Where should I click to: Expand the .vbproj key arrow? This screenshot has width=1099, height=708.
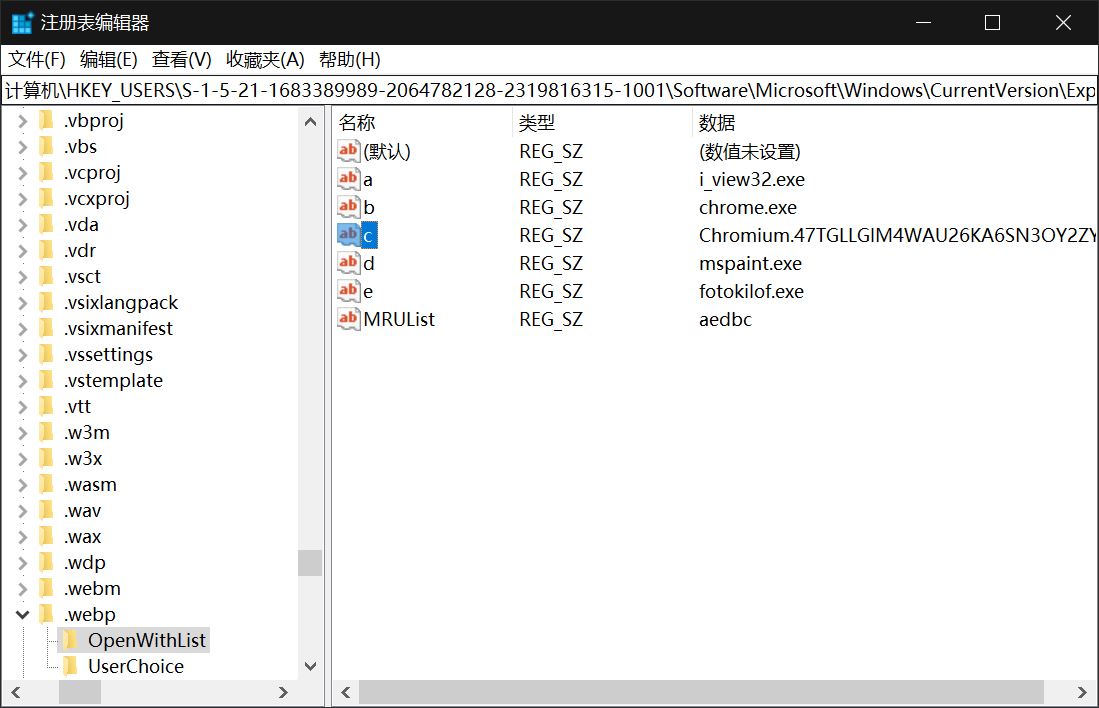22,121
